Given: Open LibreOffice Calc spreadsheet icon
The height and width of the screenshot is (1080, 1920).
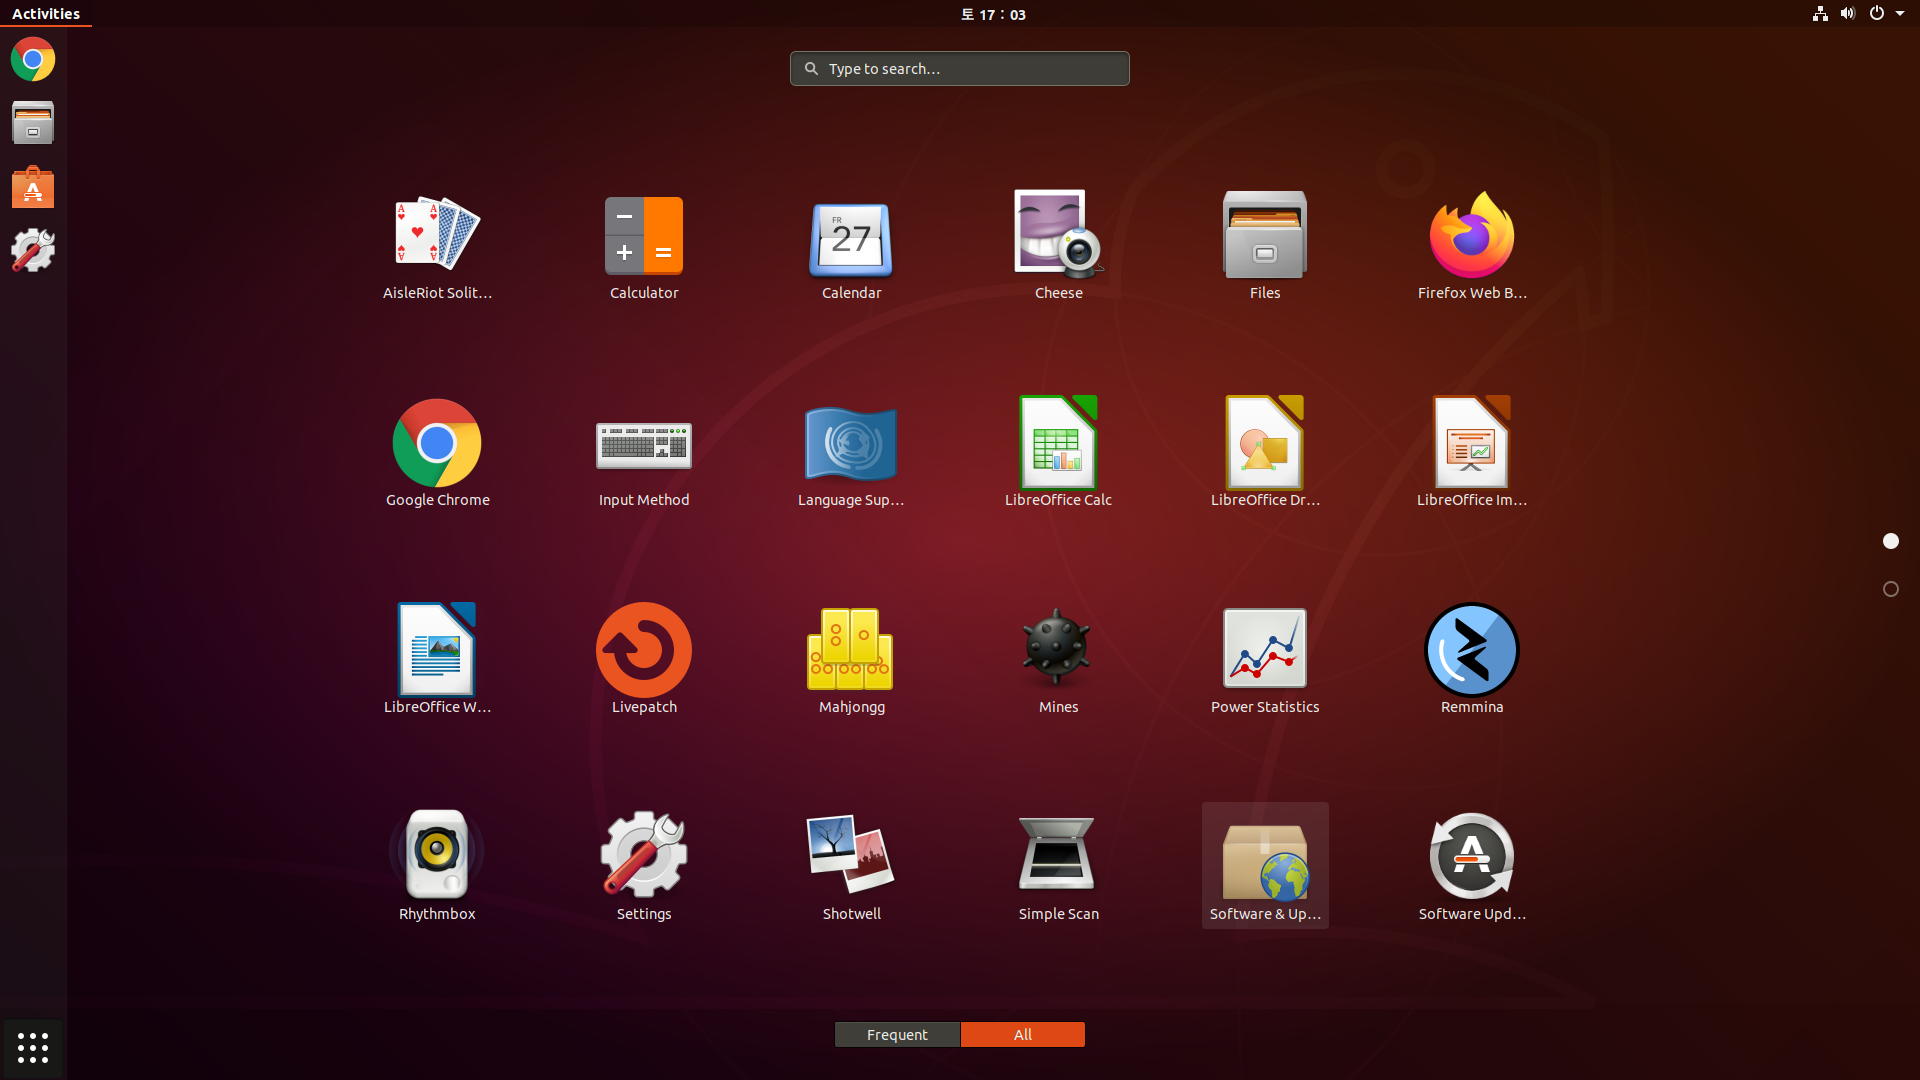Looking at the screenshot, I should (x=1058, y=444).
